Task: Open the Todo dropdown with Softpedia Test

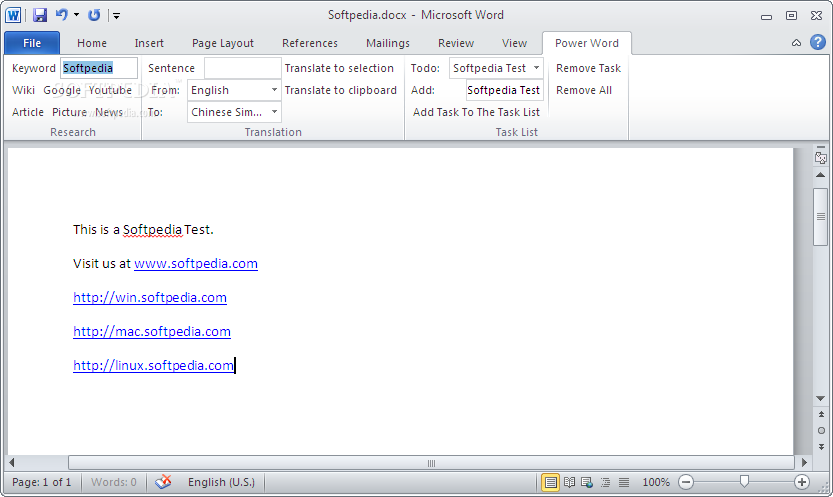Action: click(x=496, y=68)
